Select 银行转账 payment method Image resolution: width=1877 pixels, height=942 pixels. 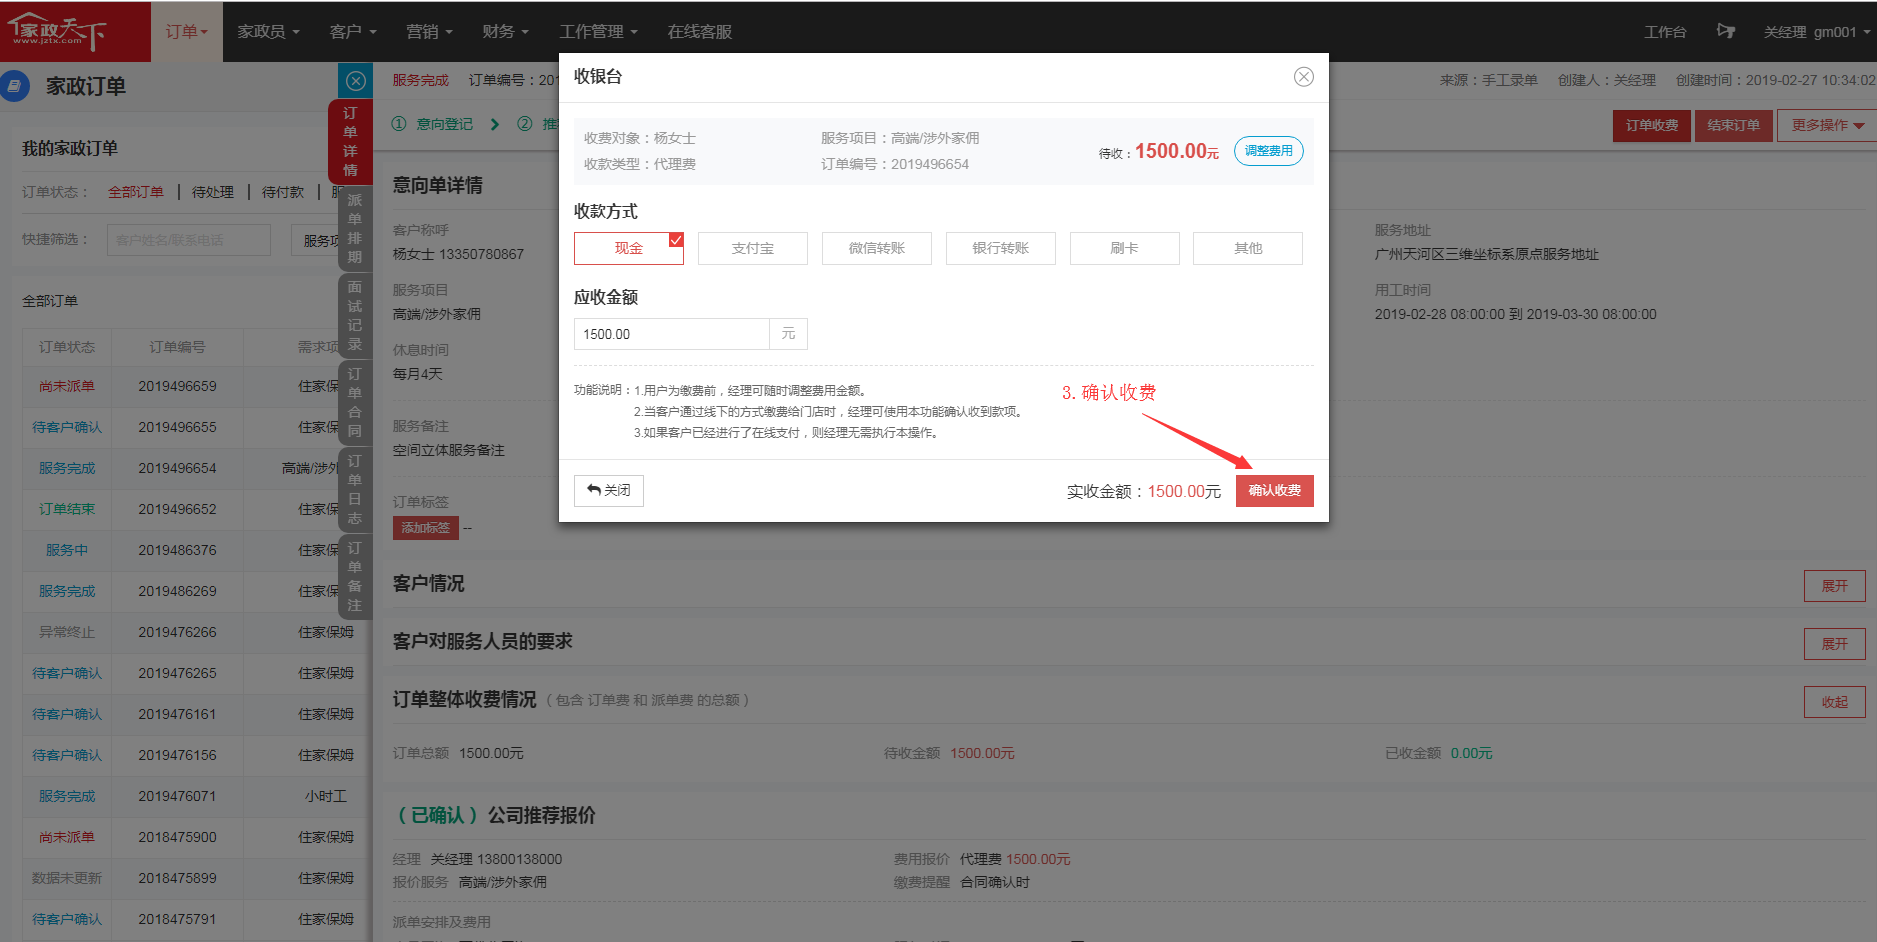pyautogui.click(x=1000, y=248)
